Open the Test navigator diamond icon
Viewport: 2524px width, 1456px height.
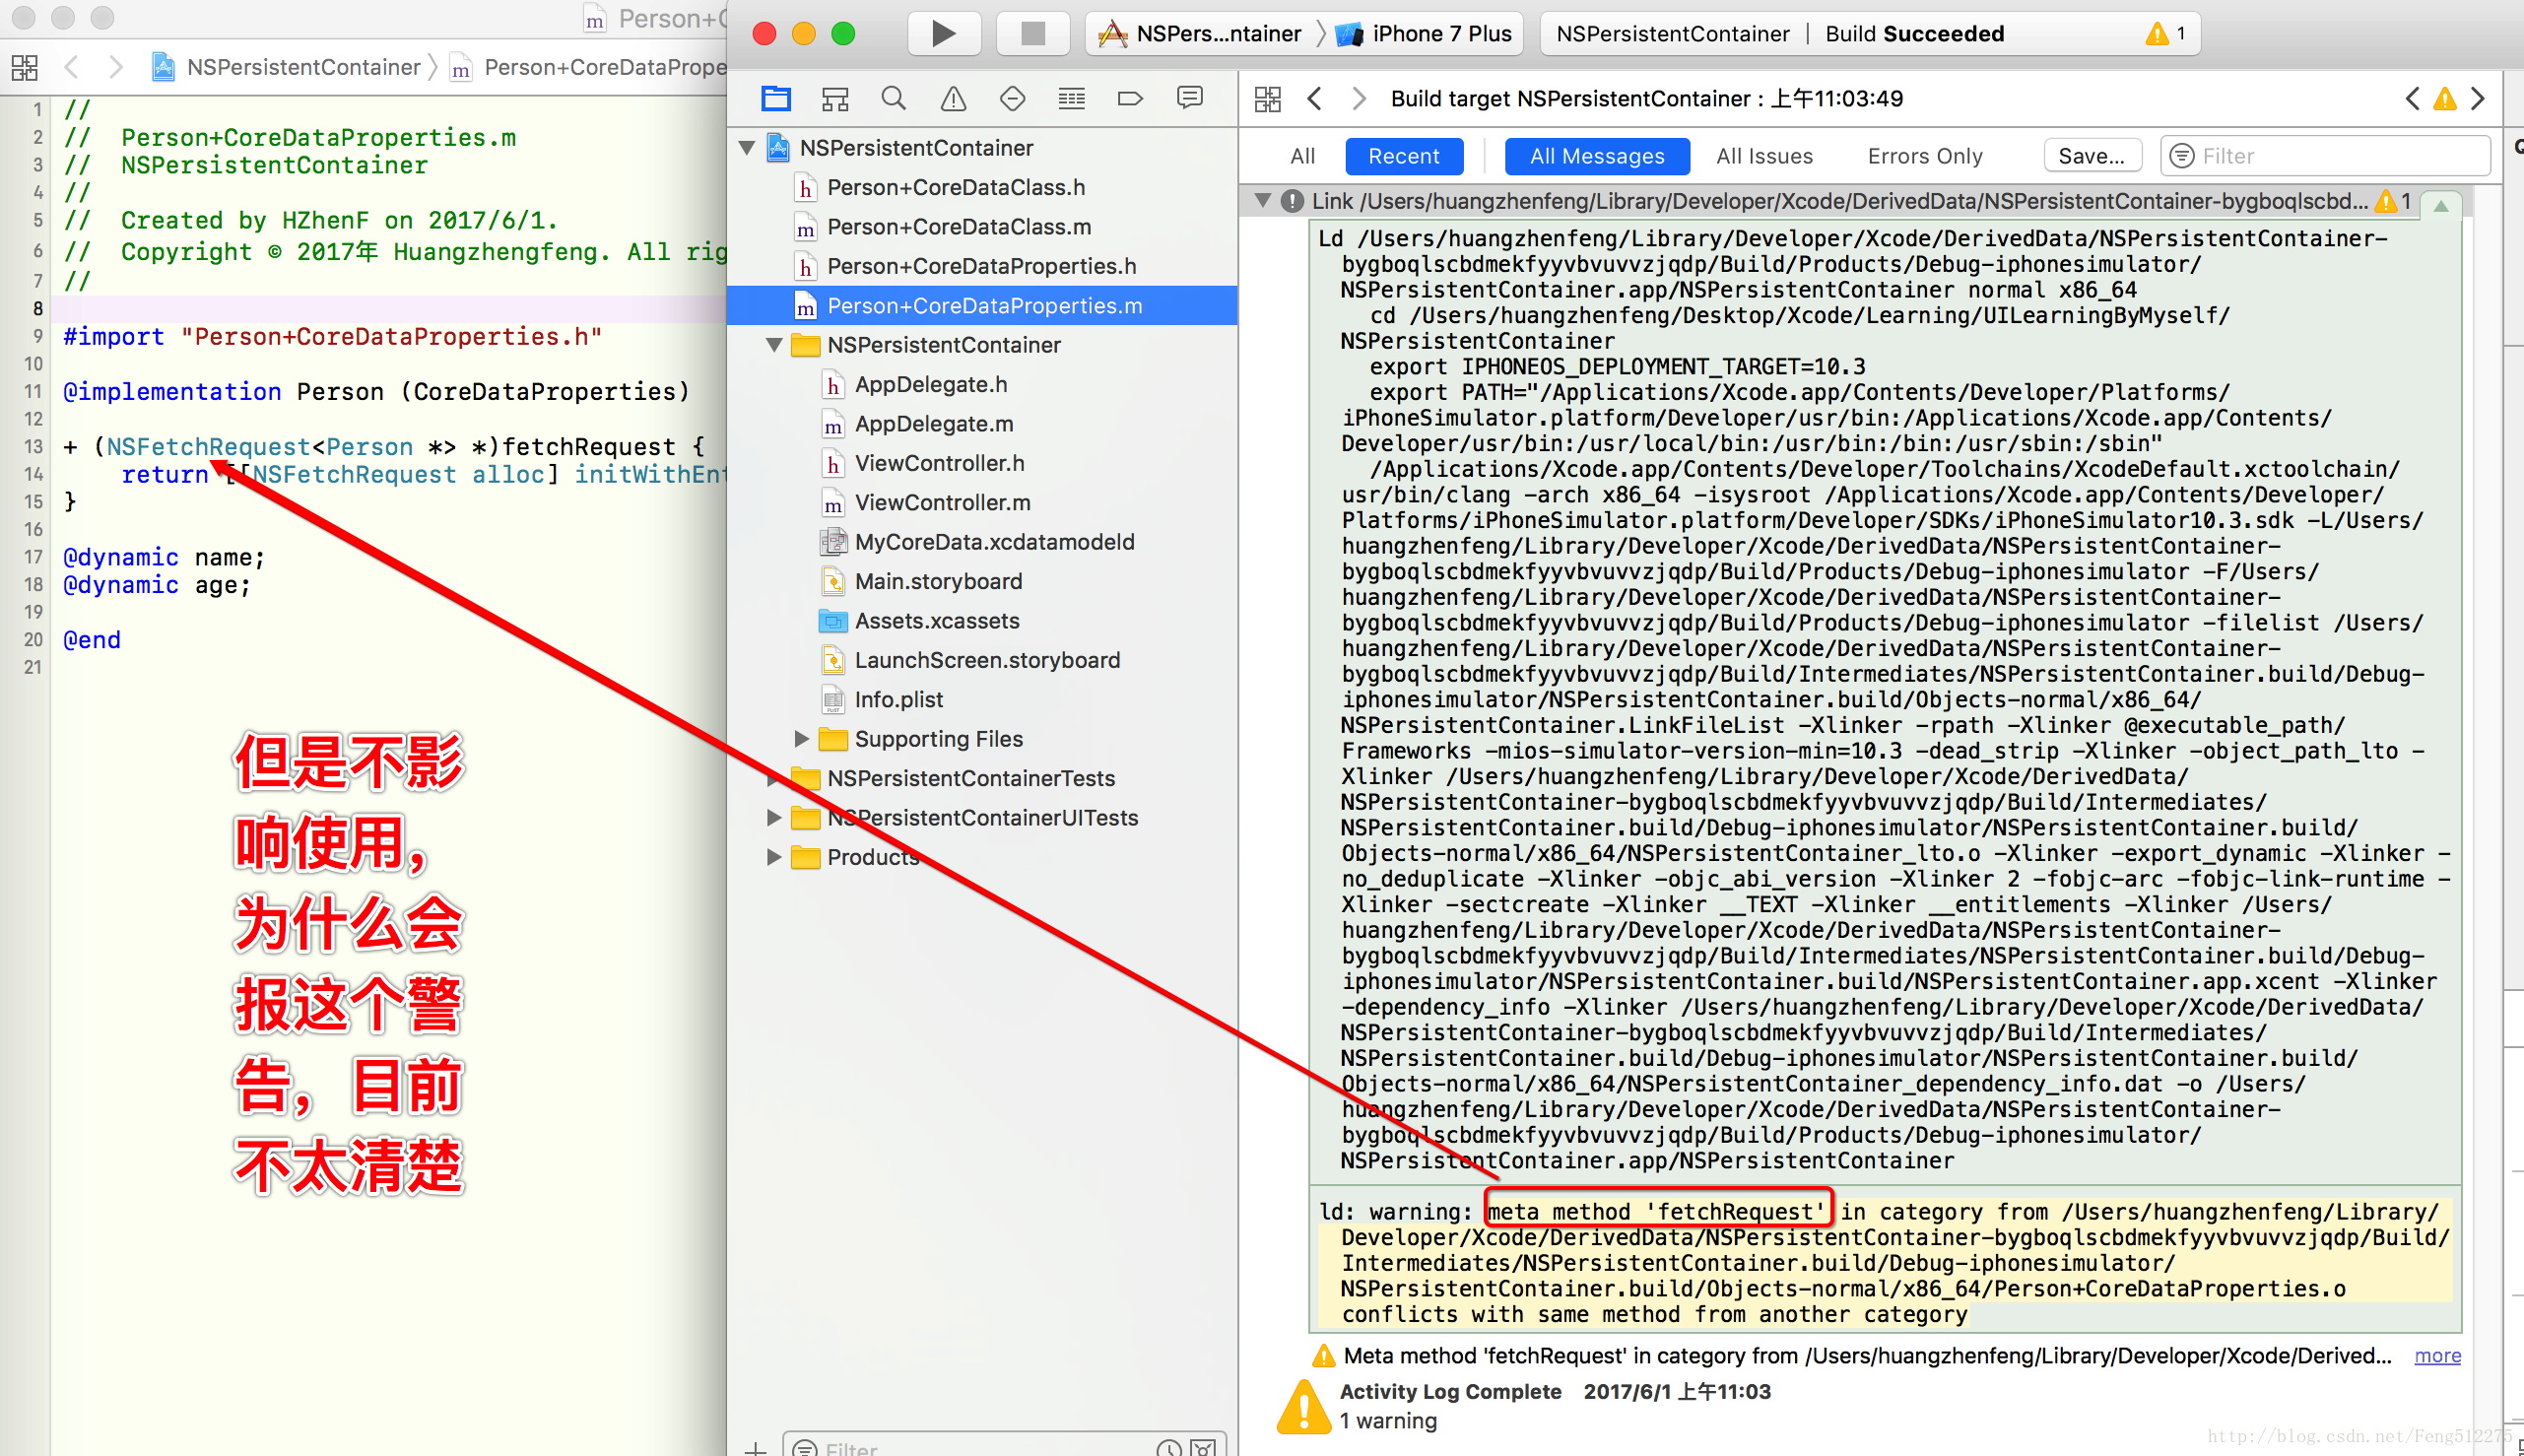pyautogui.click(x=1012, y=98)
